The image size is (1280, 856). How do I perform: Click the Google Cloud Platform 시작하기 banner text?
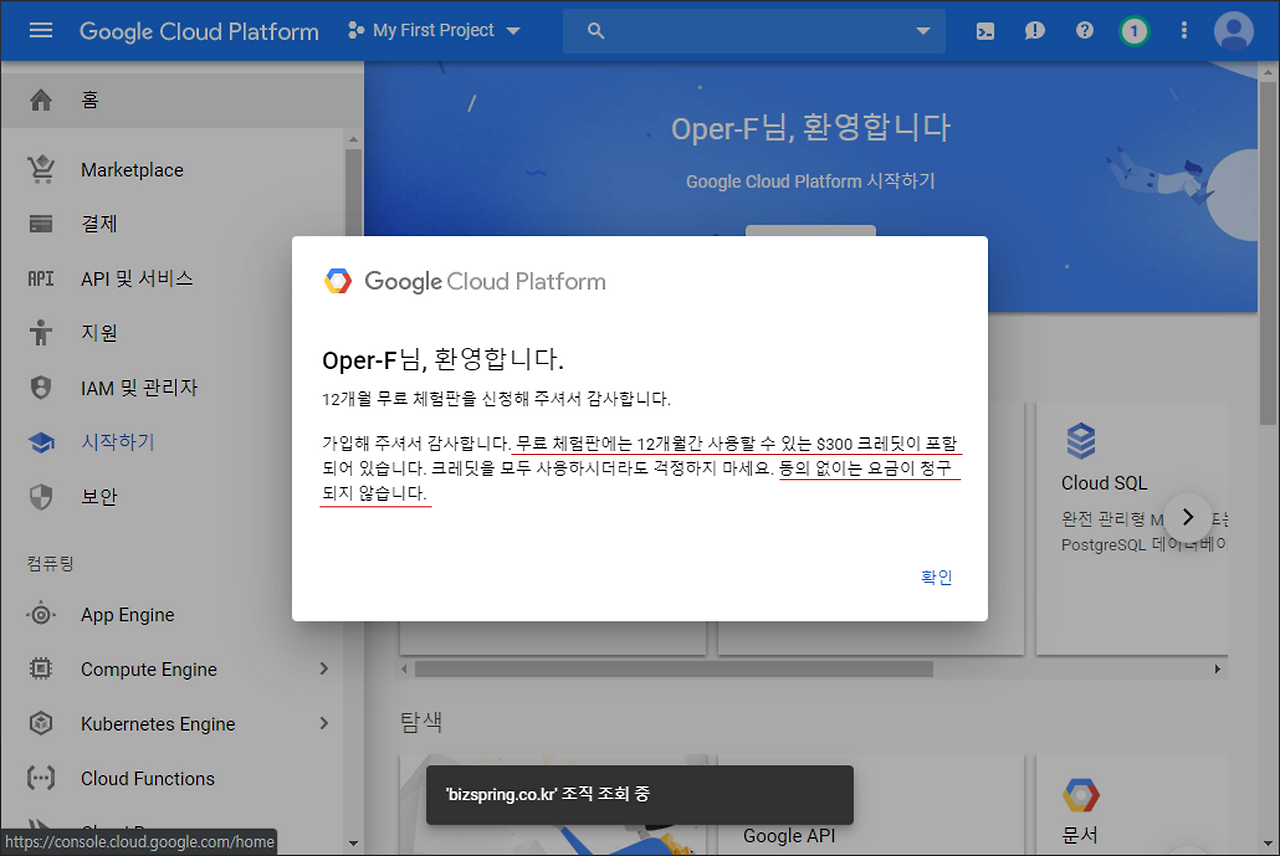coord(810,181)
